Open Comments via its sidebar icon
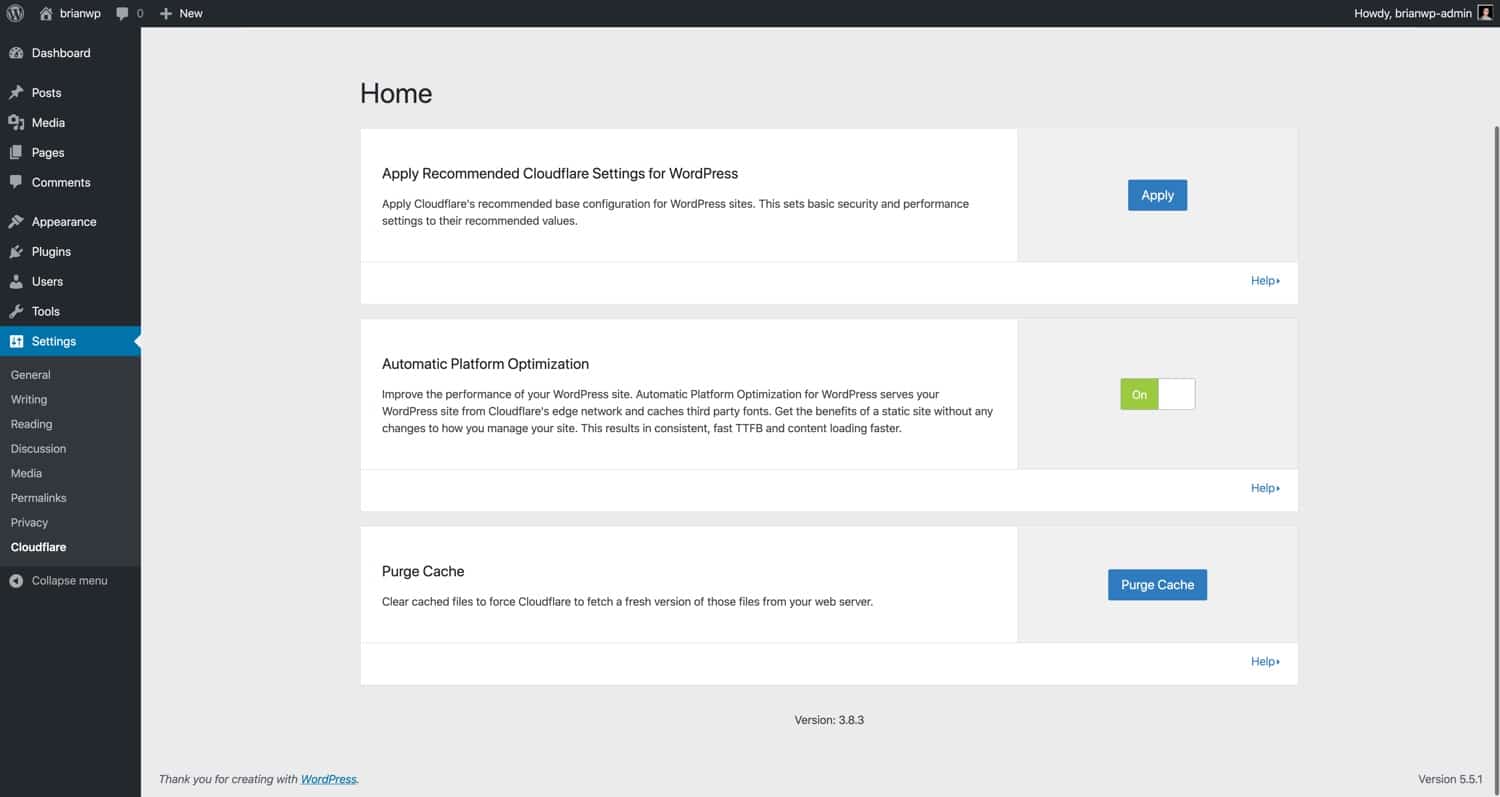The height and width of the screenshot is (797, 1500). point(17,182)
